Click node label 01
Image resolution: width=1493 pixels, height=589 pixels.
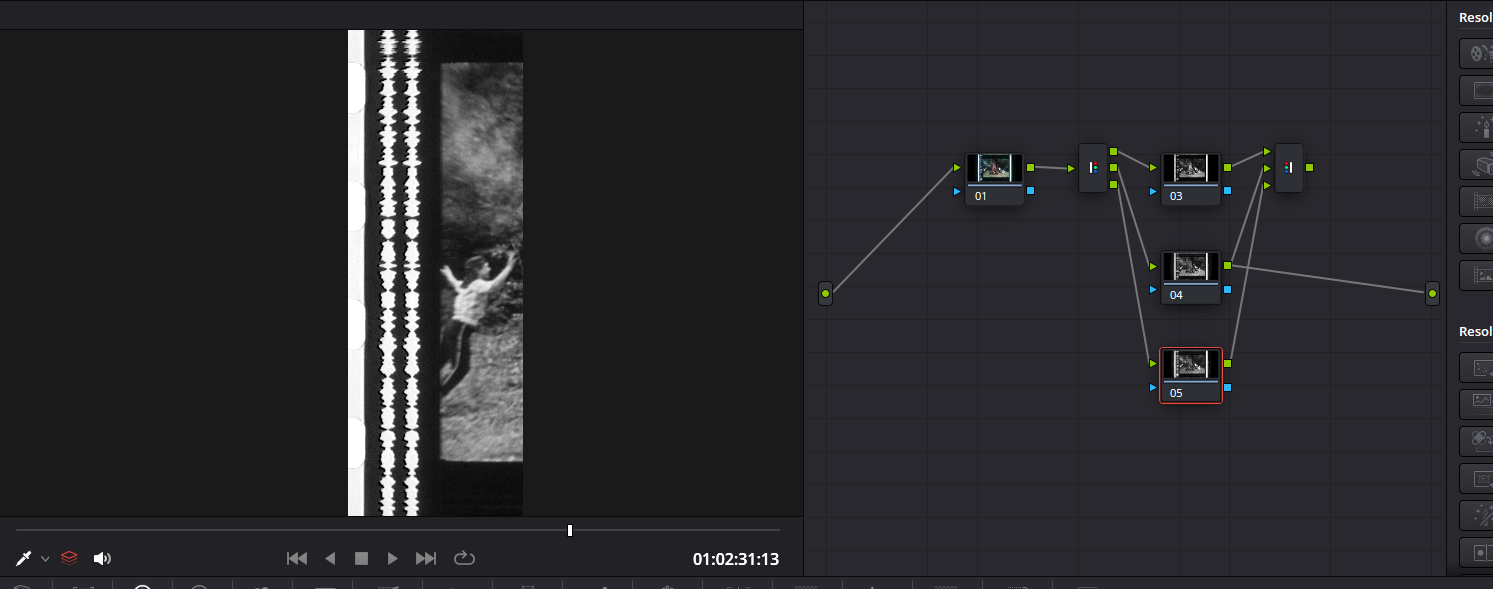980,196
